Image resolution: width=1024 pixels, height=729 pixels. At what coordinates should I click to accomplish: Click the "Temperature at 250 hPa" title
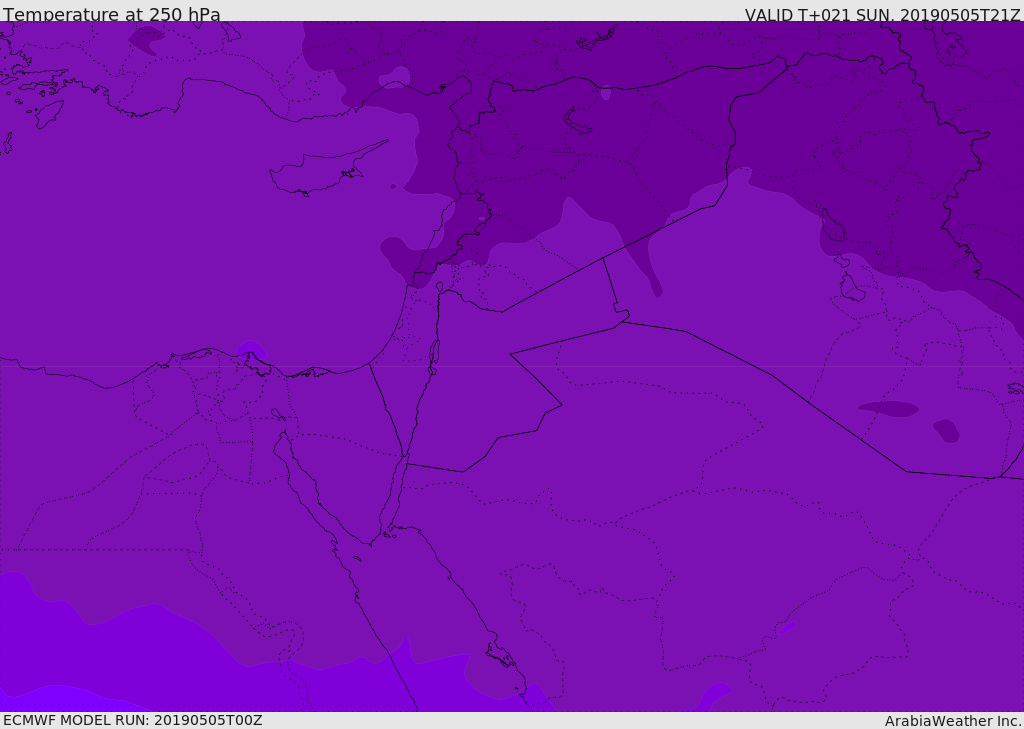(111, 15)
